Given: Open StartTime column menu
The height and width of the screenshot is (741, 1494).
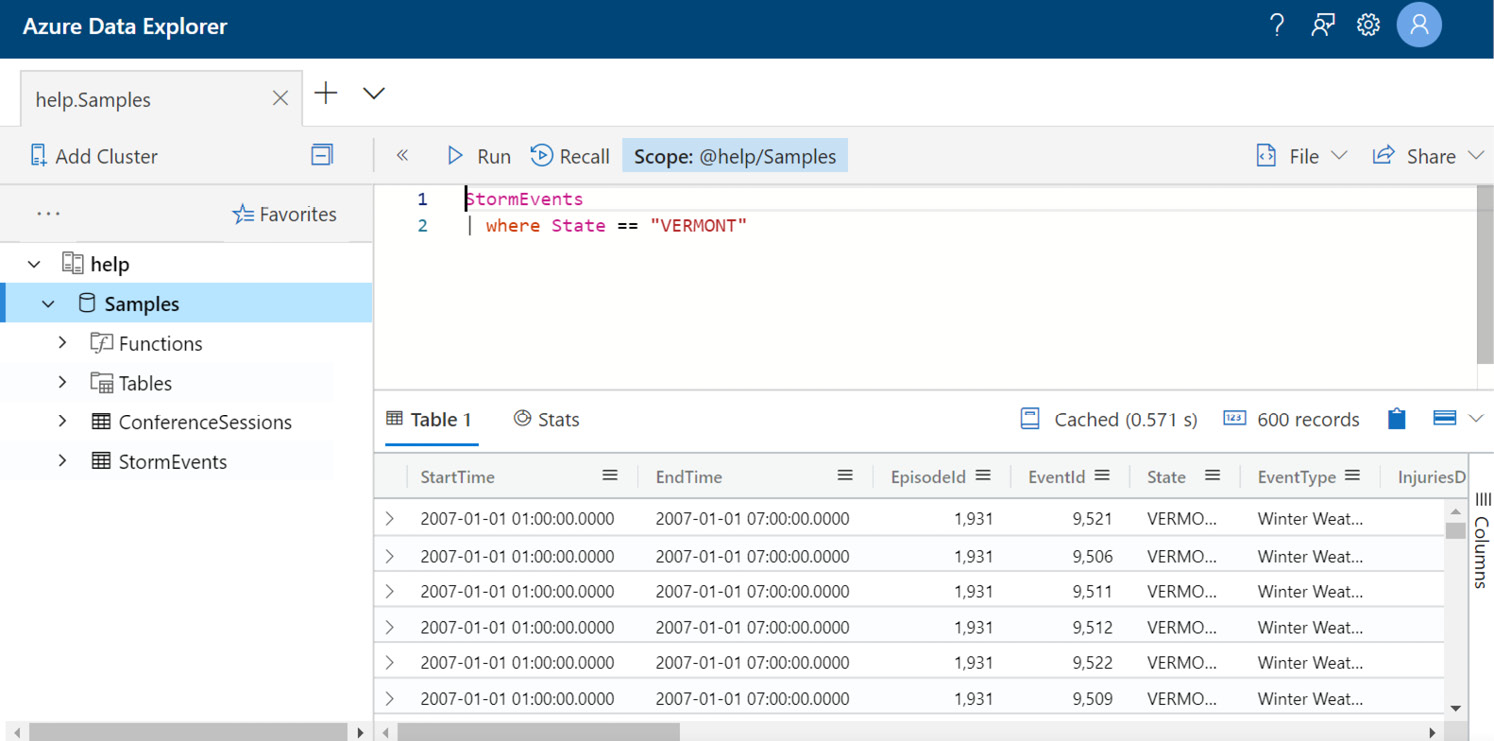Looking at the screenshot, I should click(610, 476).
